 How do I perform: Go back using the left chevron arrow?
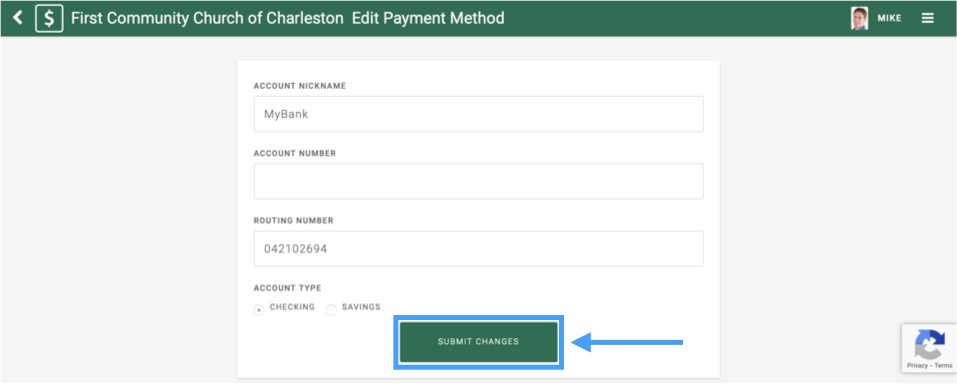point(18,18)
